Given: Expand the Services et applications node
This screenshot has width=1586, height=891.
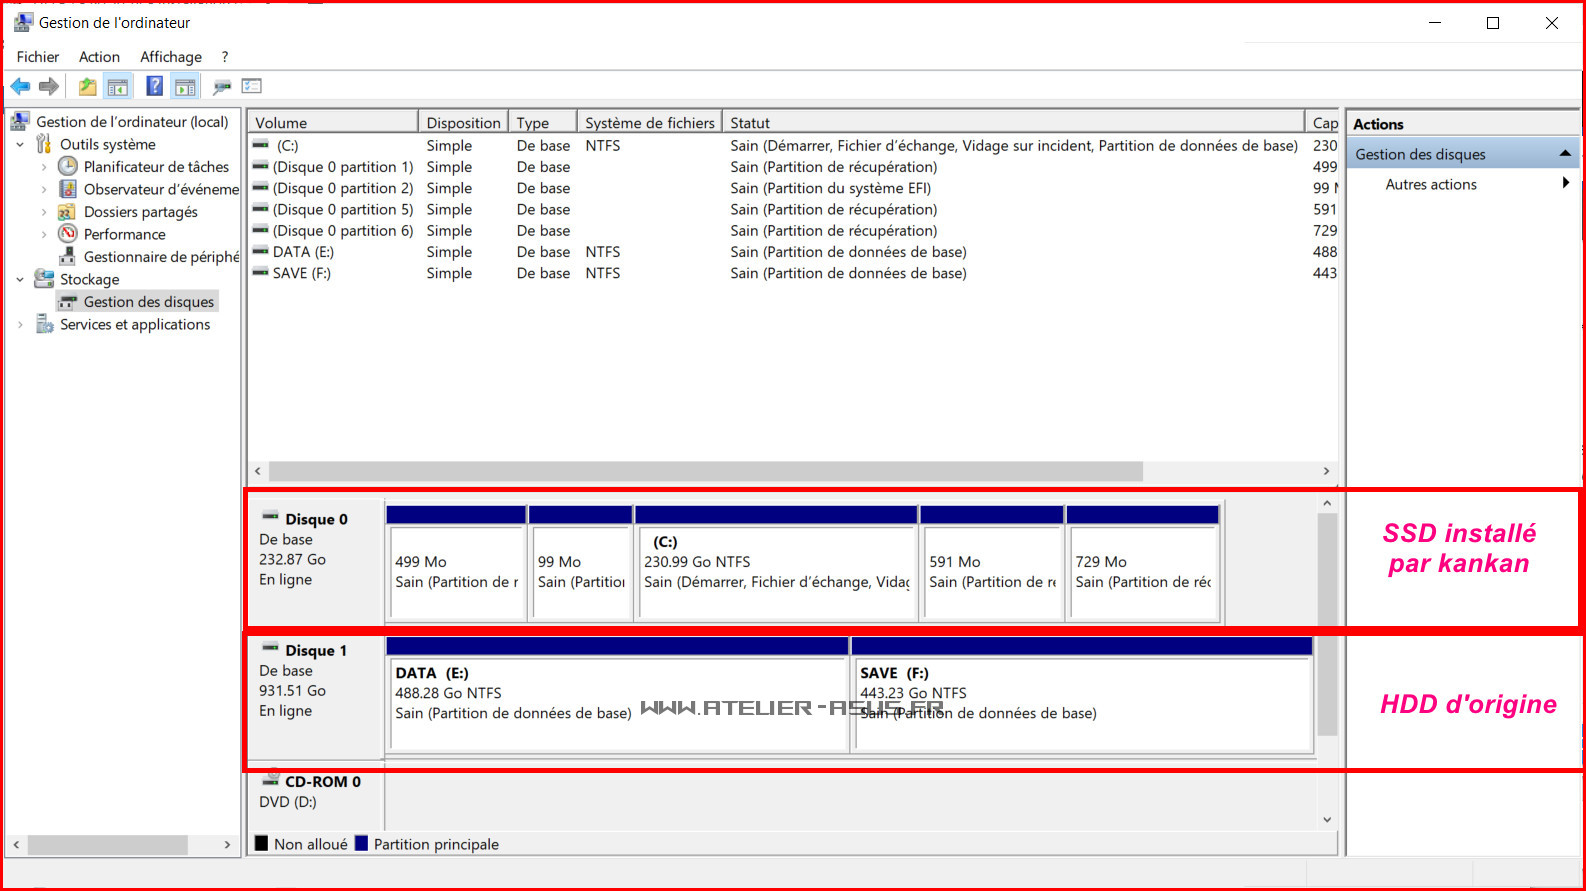Looking at the screenshot, I should [20, 325].
